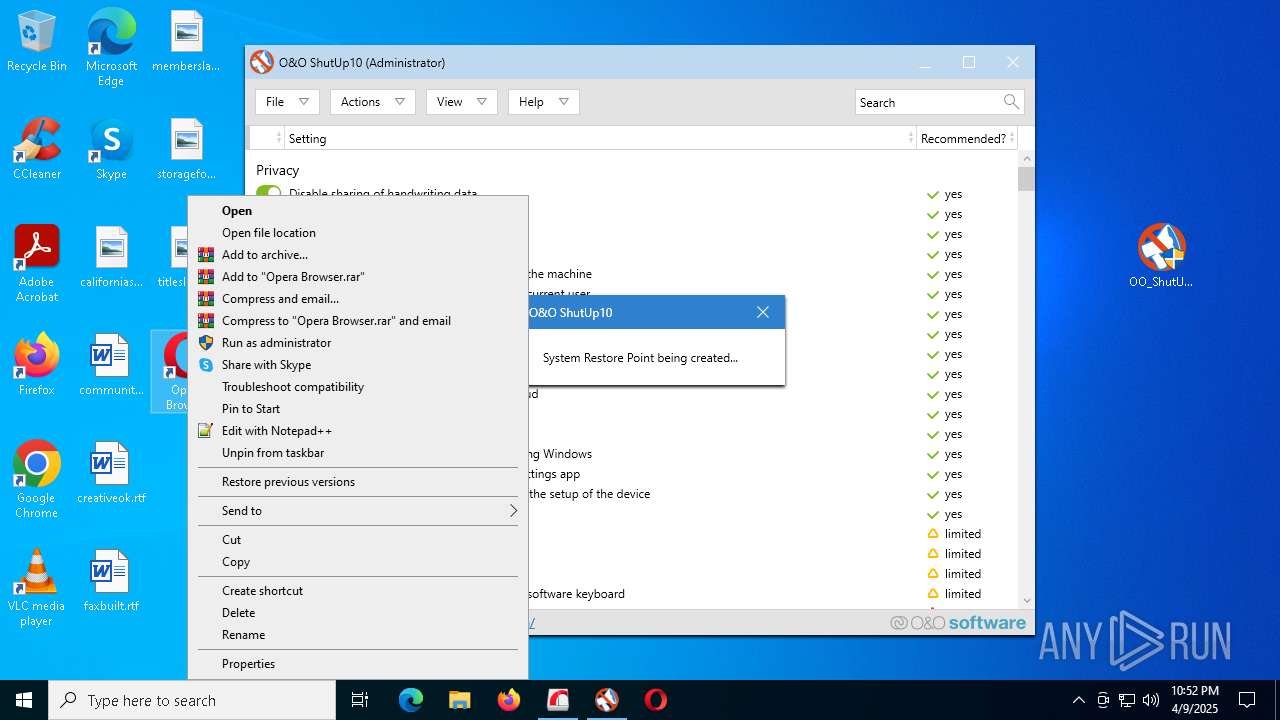Open Firefox desktop shortcut
The image size is (1280, 720).
37,365
